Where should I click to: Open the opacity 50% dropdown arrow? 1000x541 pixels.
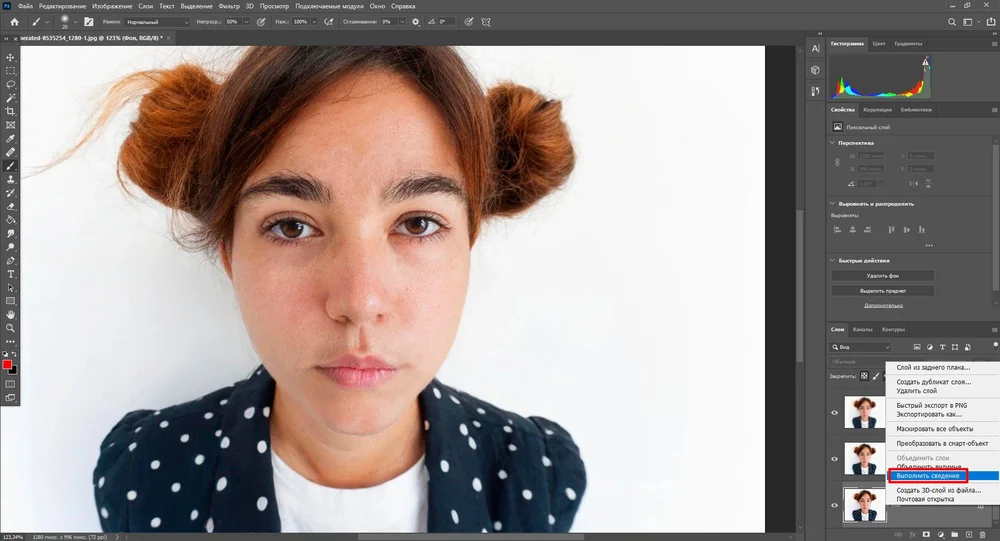coord(246,22)
